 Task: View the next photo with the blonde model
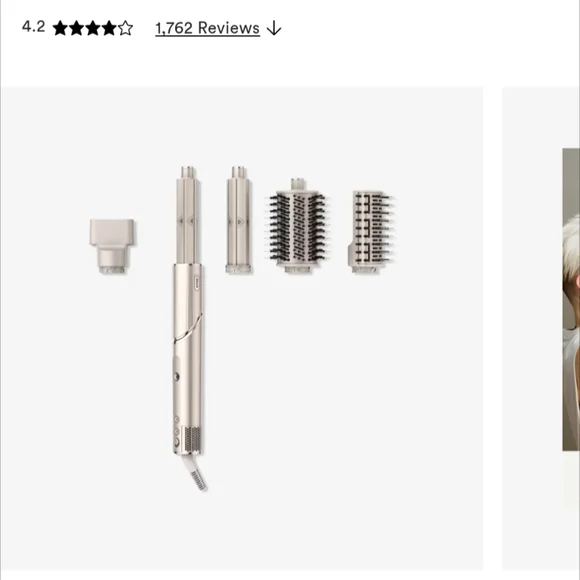point(571,300)
